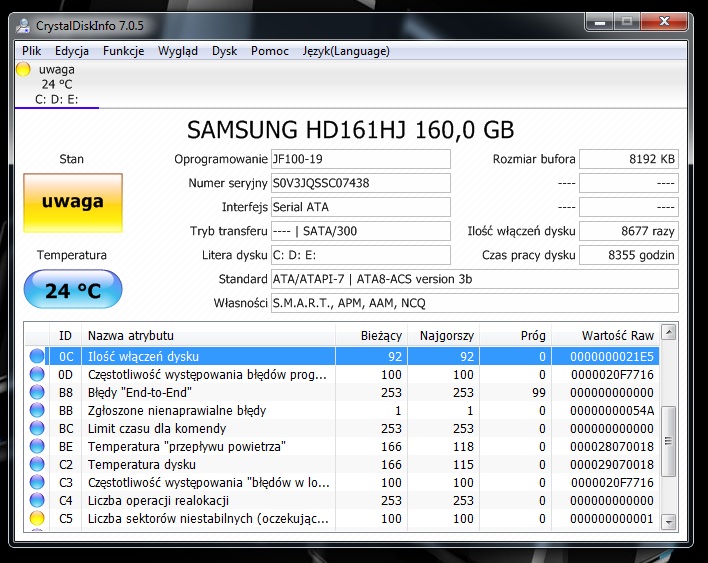Select row Liczba operacji realokacji
708x563 pixels.
click(342, 500)
